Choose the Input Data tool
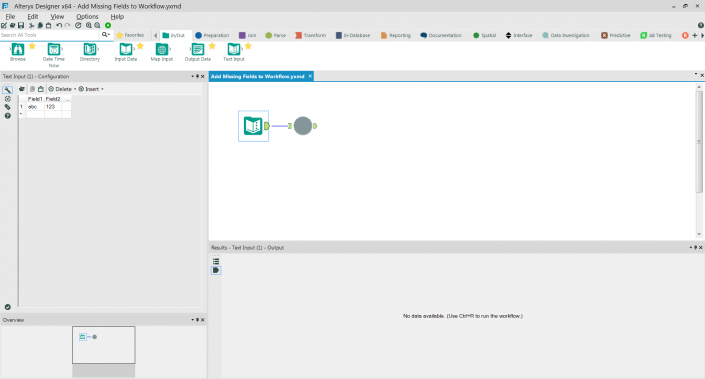Viewport: 705px width, 379px height. click(x=126, y=49)
